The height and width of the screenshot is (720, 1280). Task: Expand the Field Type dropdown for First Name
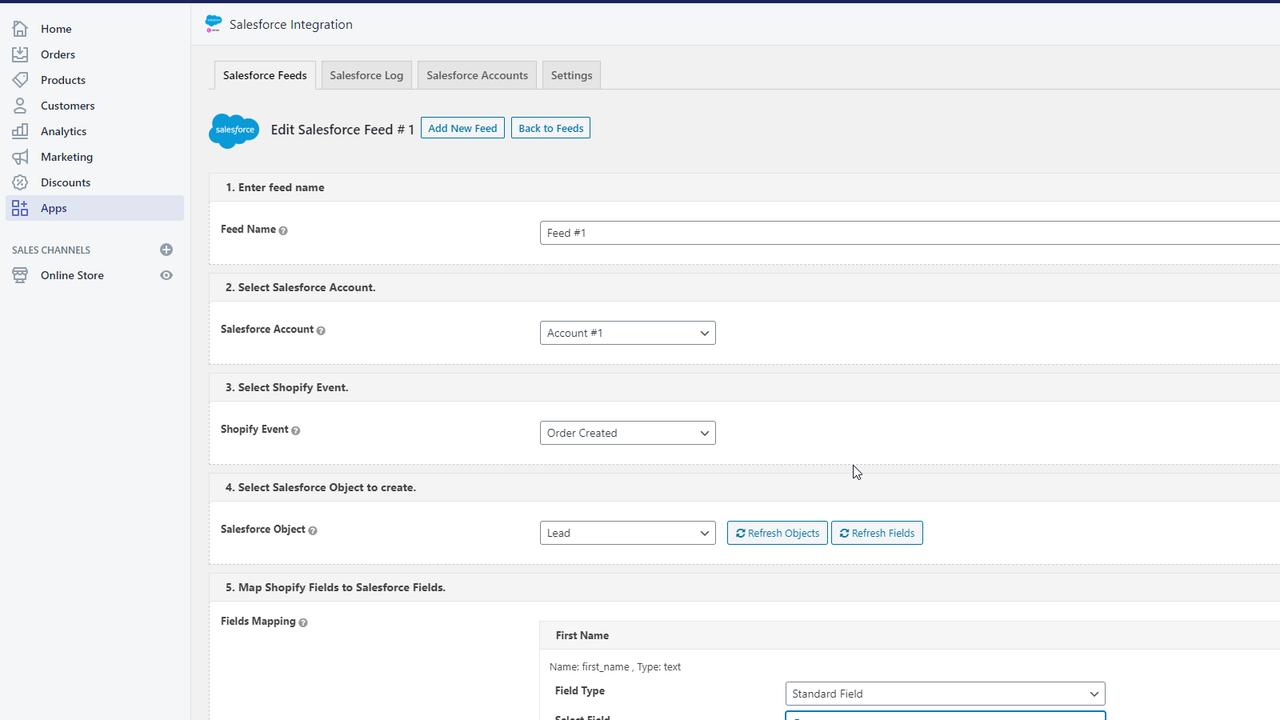[944, 693]
